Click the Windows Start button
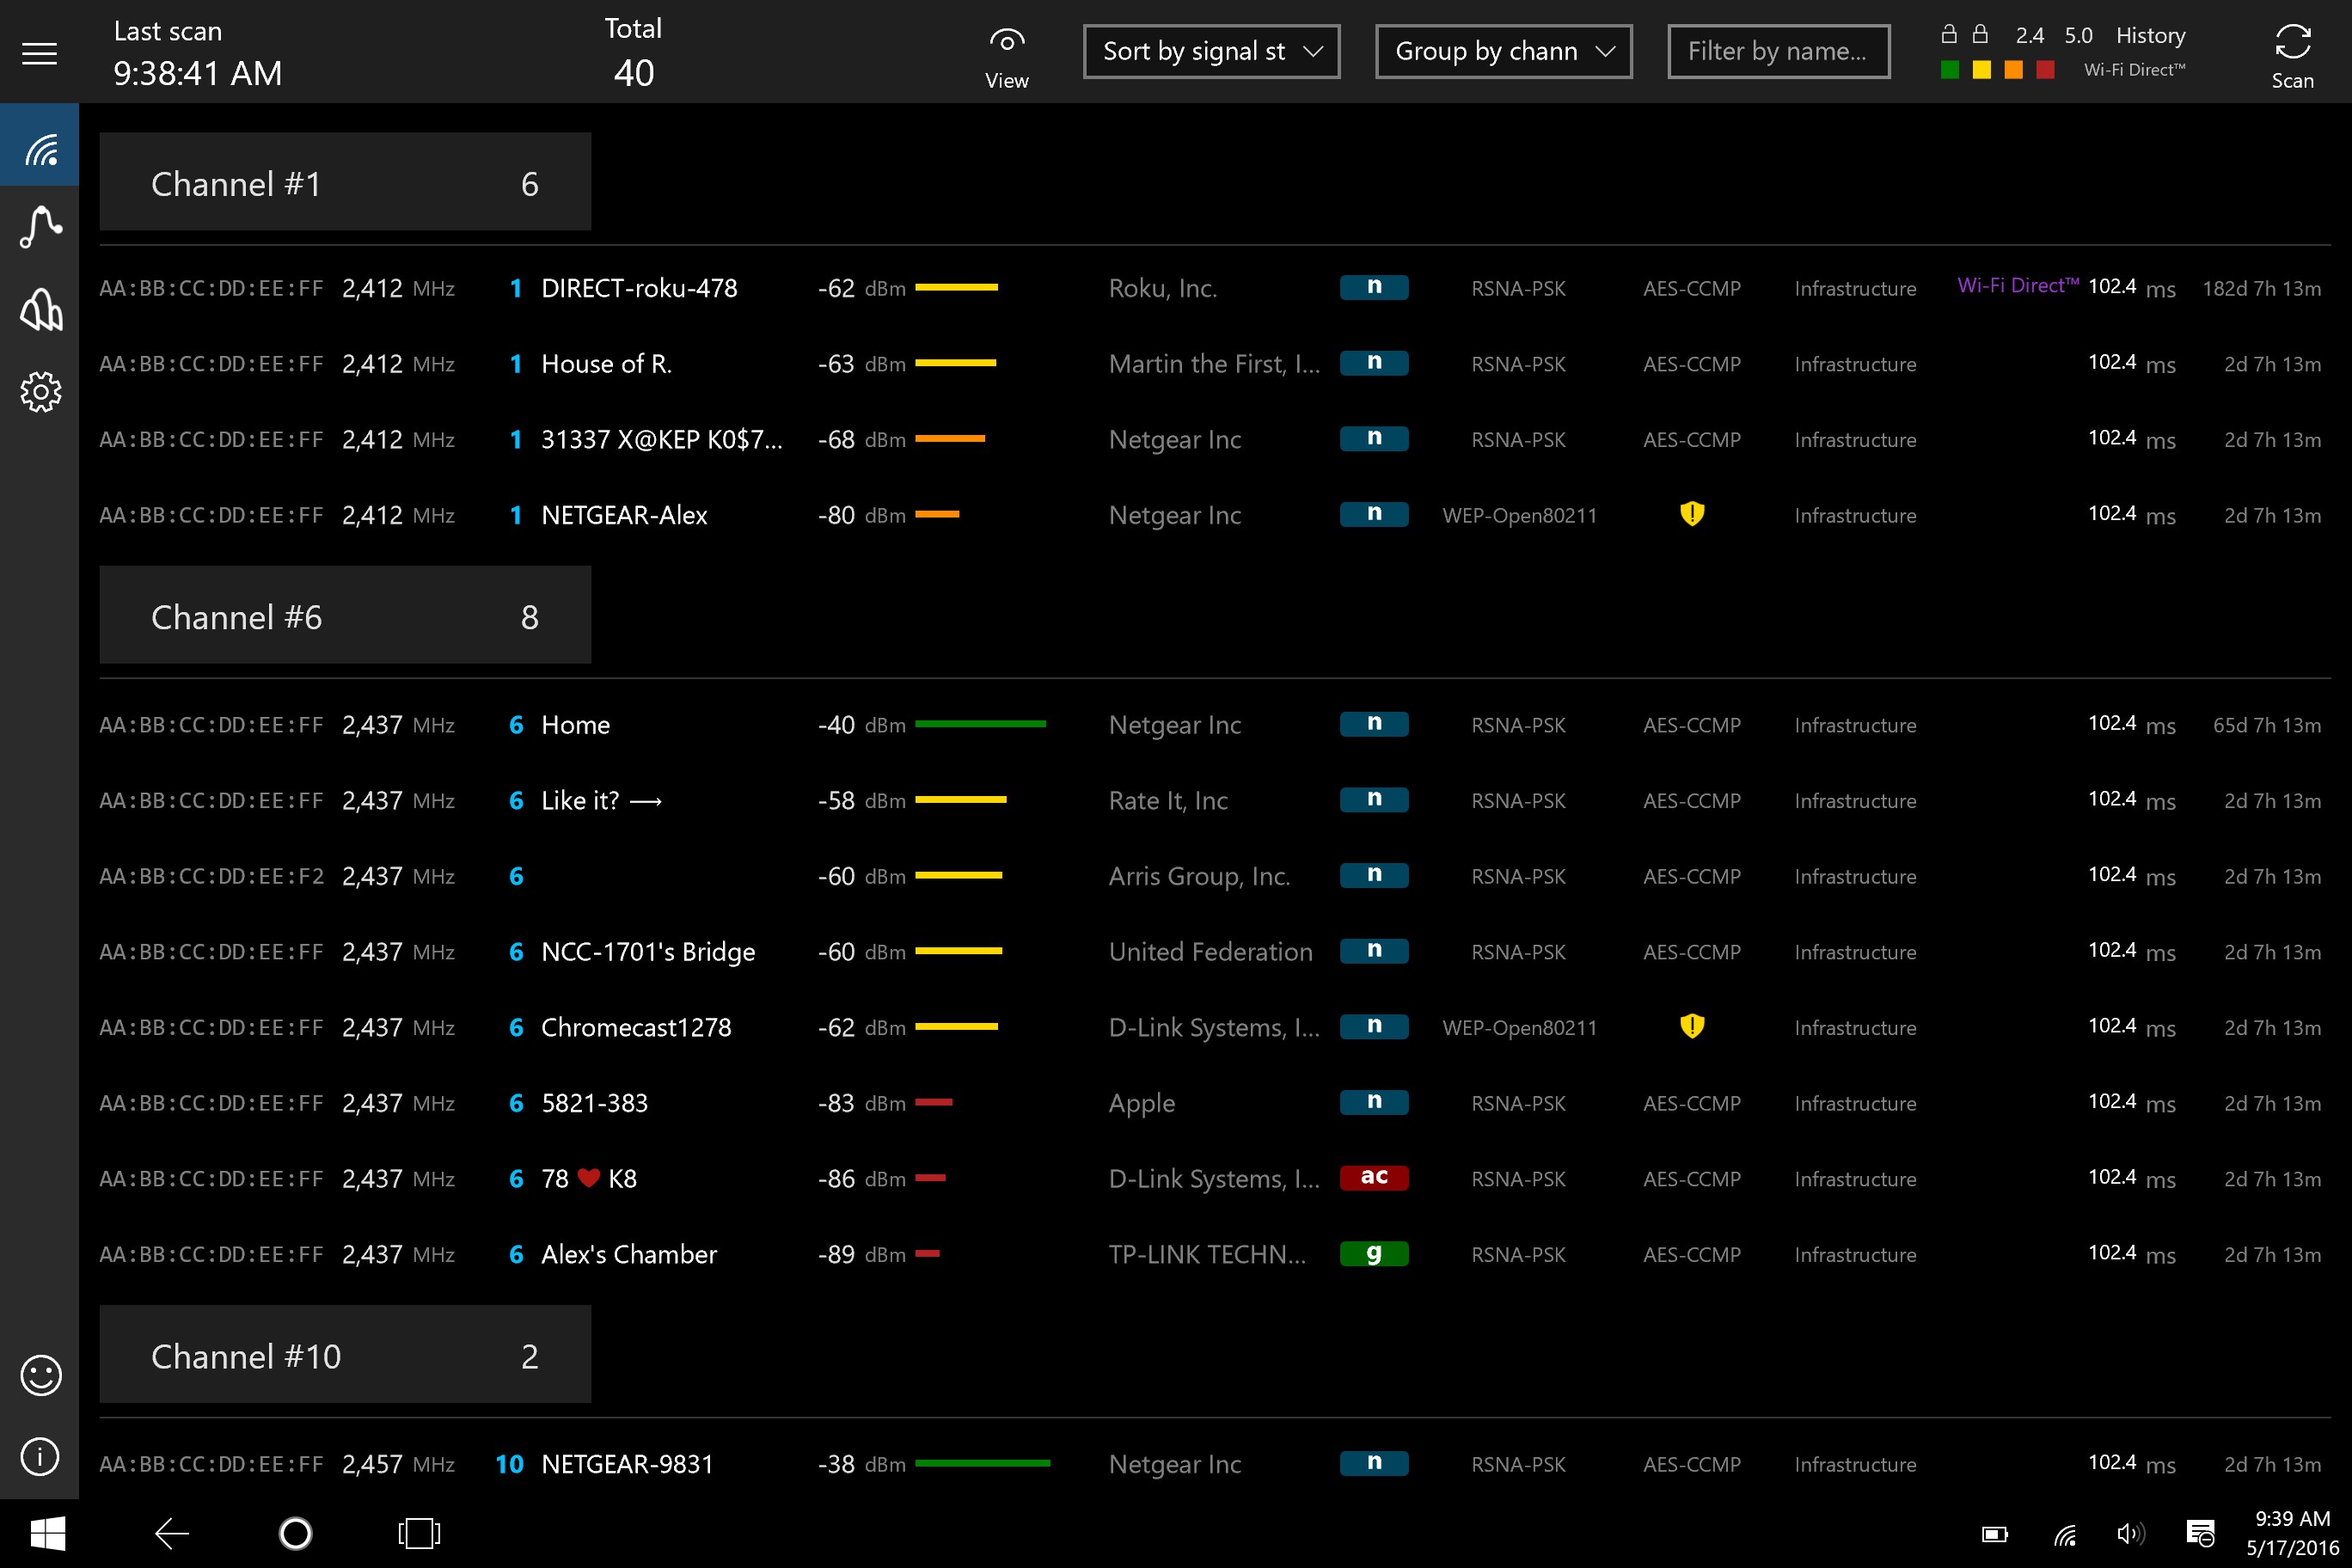 (47, 1532)
